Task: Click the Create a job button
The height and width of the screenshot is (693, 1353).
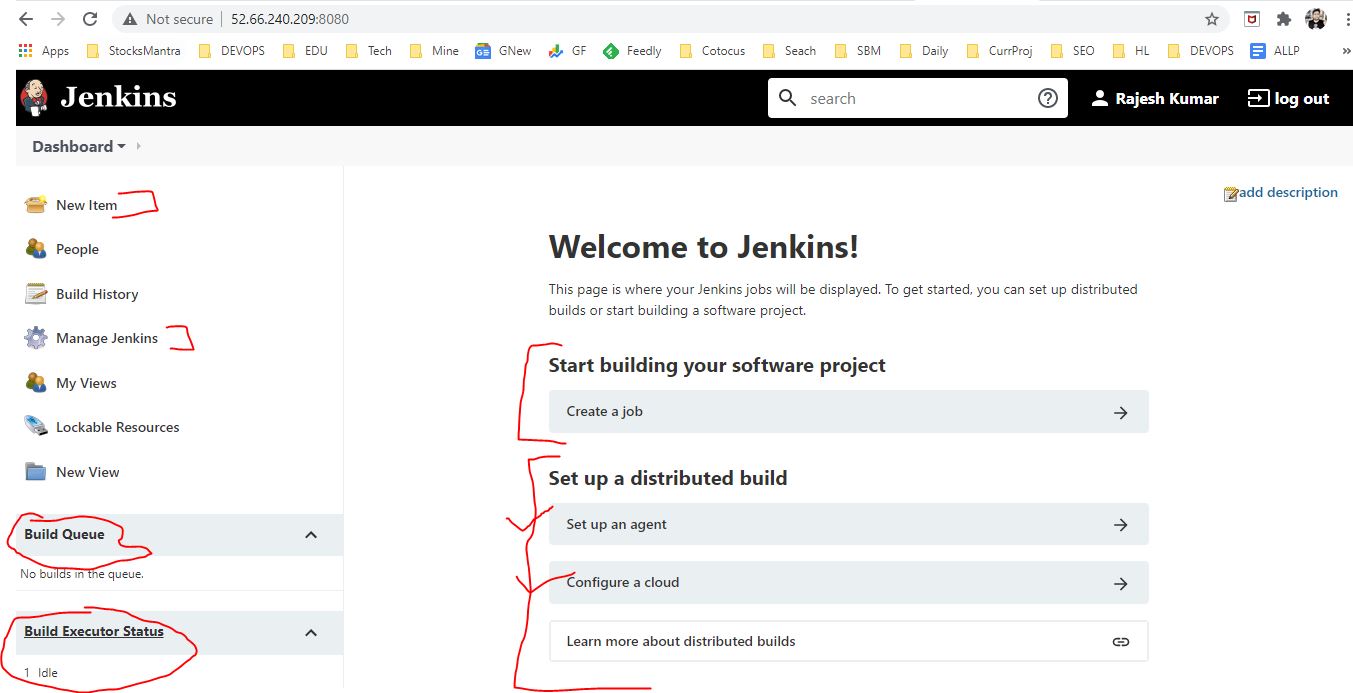Action: [x=848, y=412]
